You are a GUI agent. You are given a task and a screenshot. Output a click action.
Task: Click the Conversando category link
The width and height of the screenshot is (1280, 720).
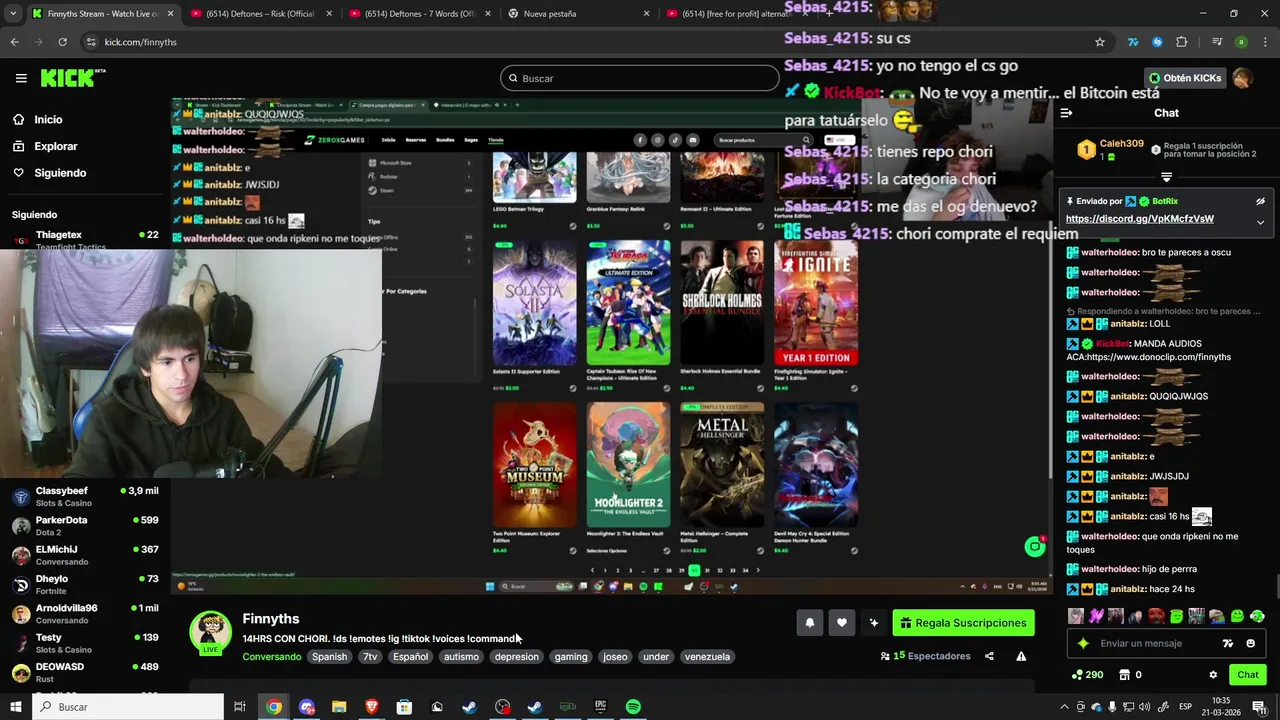coord(271,657)
